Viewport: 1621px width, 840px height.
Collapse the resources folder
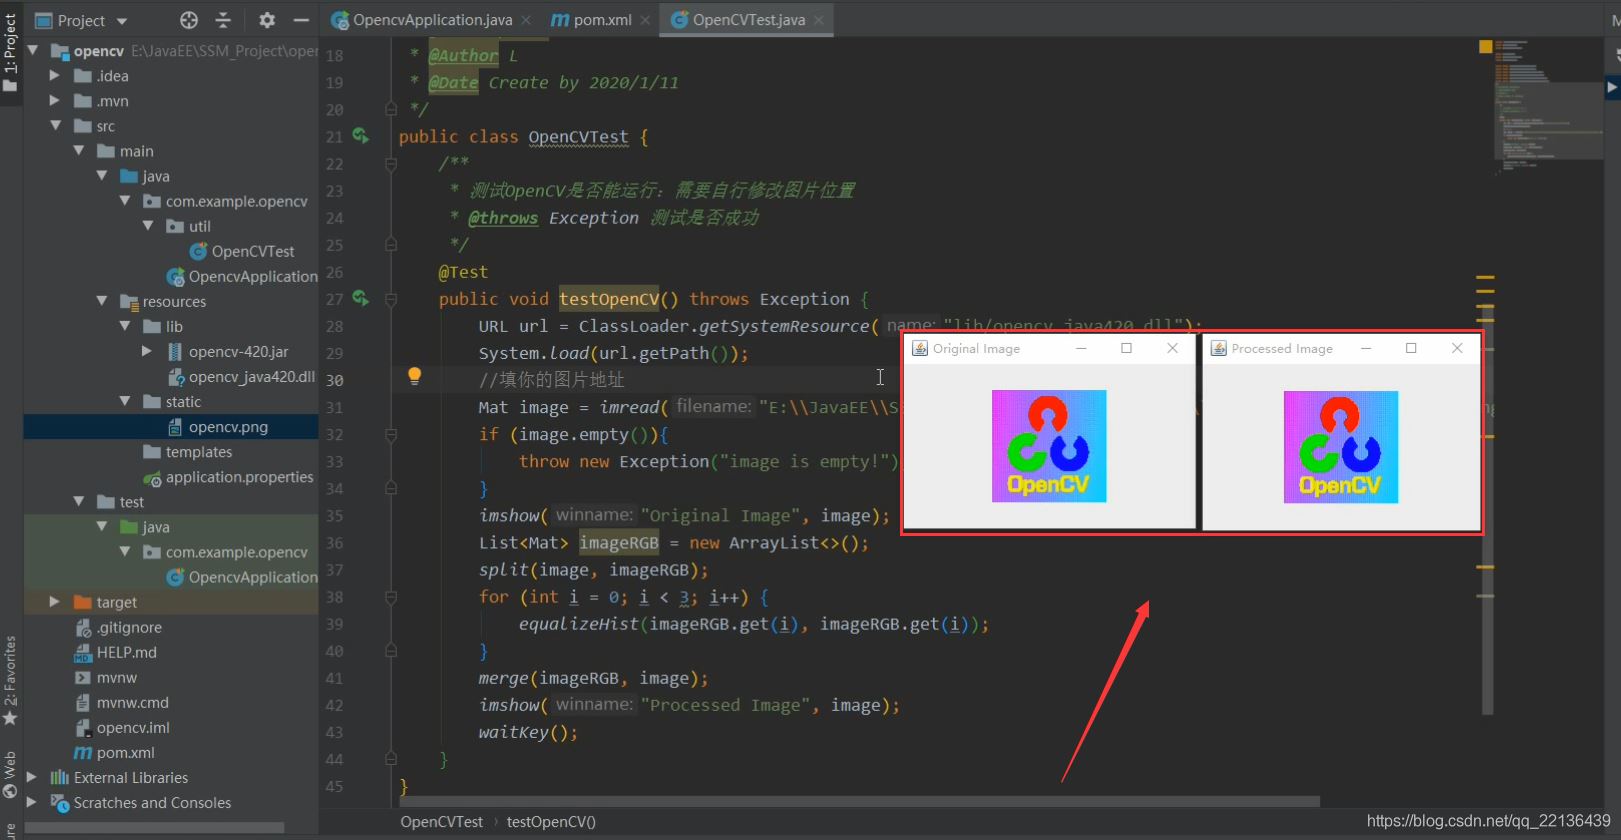point(102,301)
